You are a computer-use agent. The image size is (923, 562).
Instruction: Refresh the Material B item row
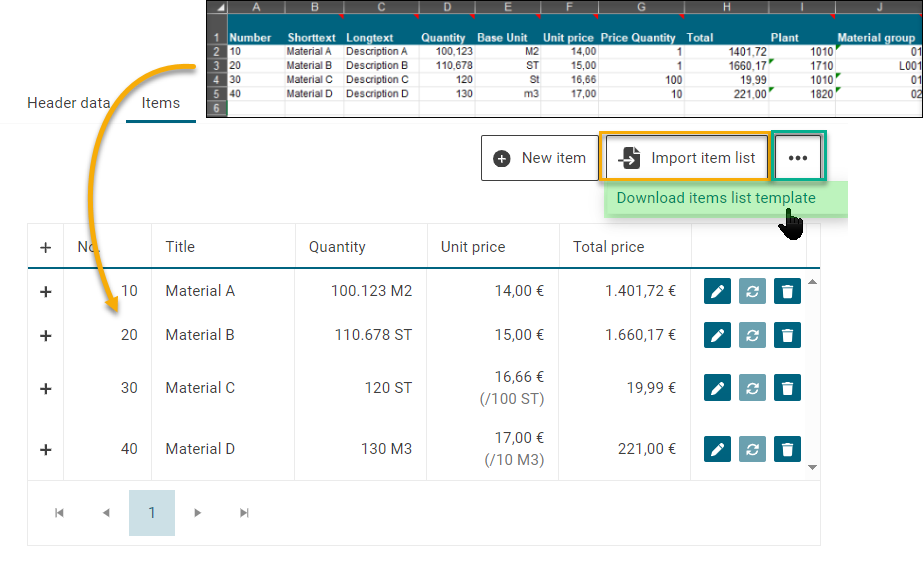point(752,335)
